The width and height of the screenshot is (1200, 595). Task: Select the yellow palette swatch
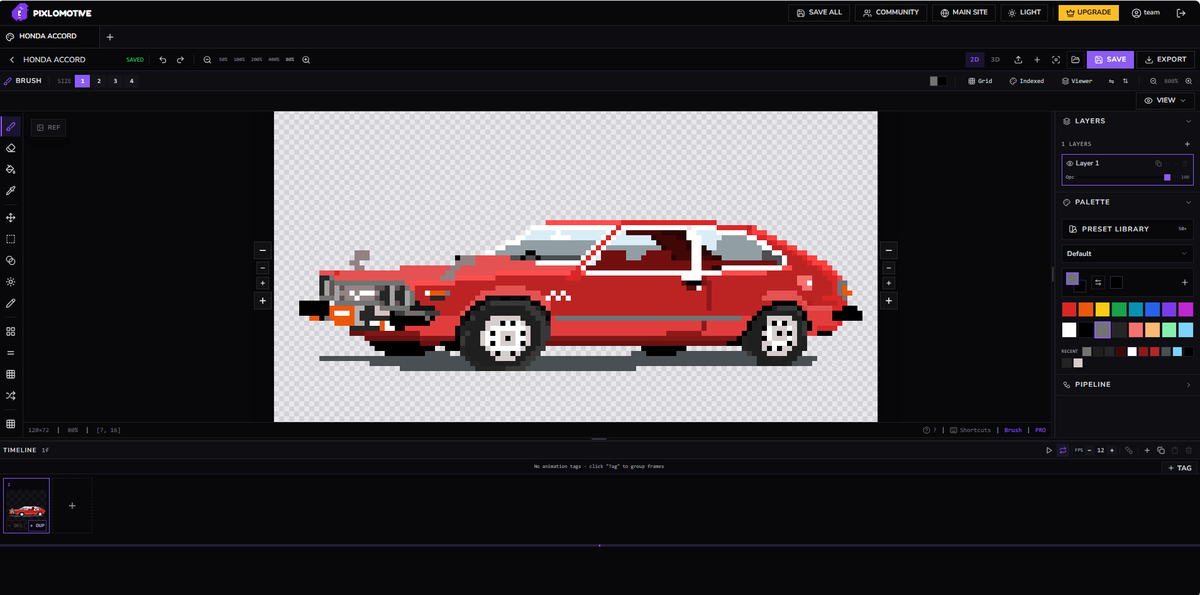click(x=1102, y=309)
